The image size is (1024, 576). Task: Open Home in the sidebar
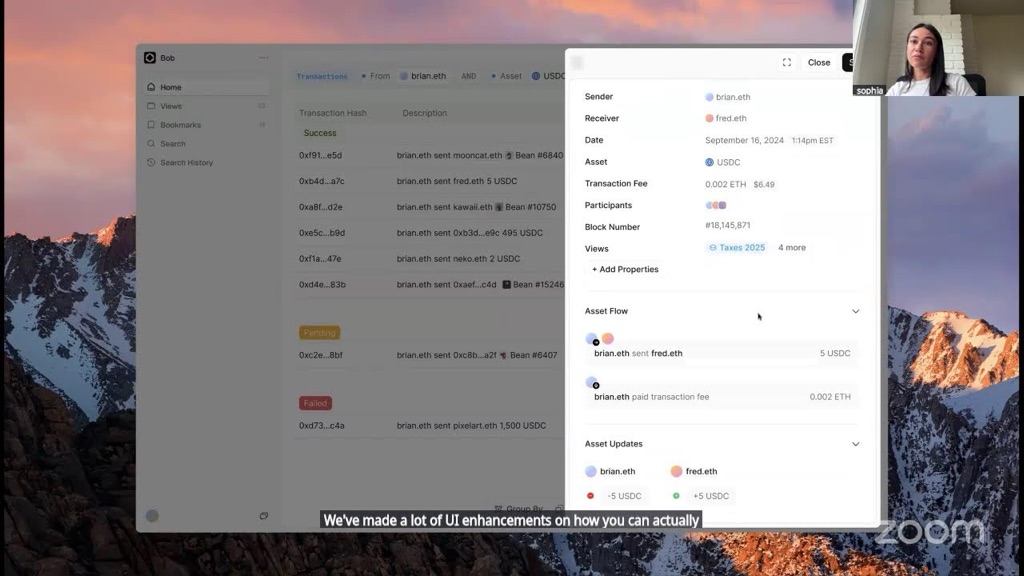pos(171,87)
